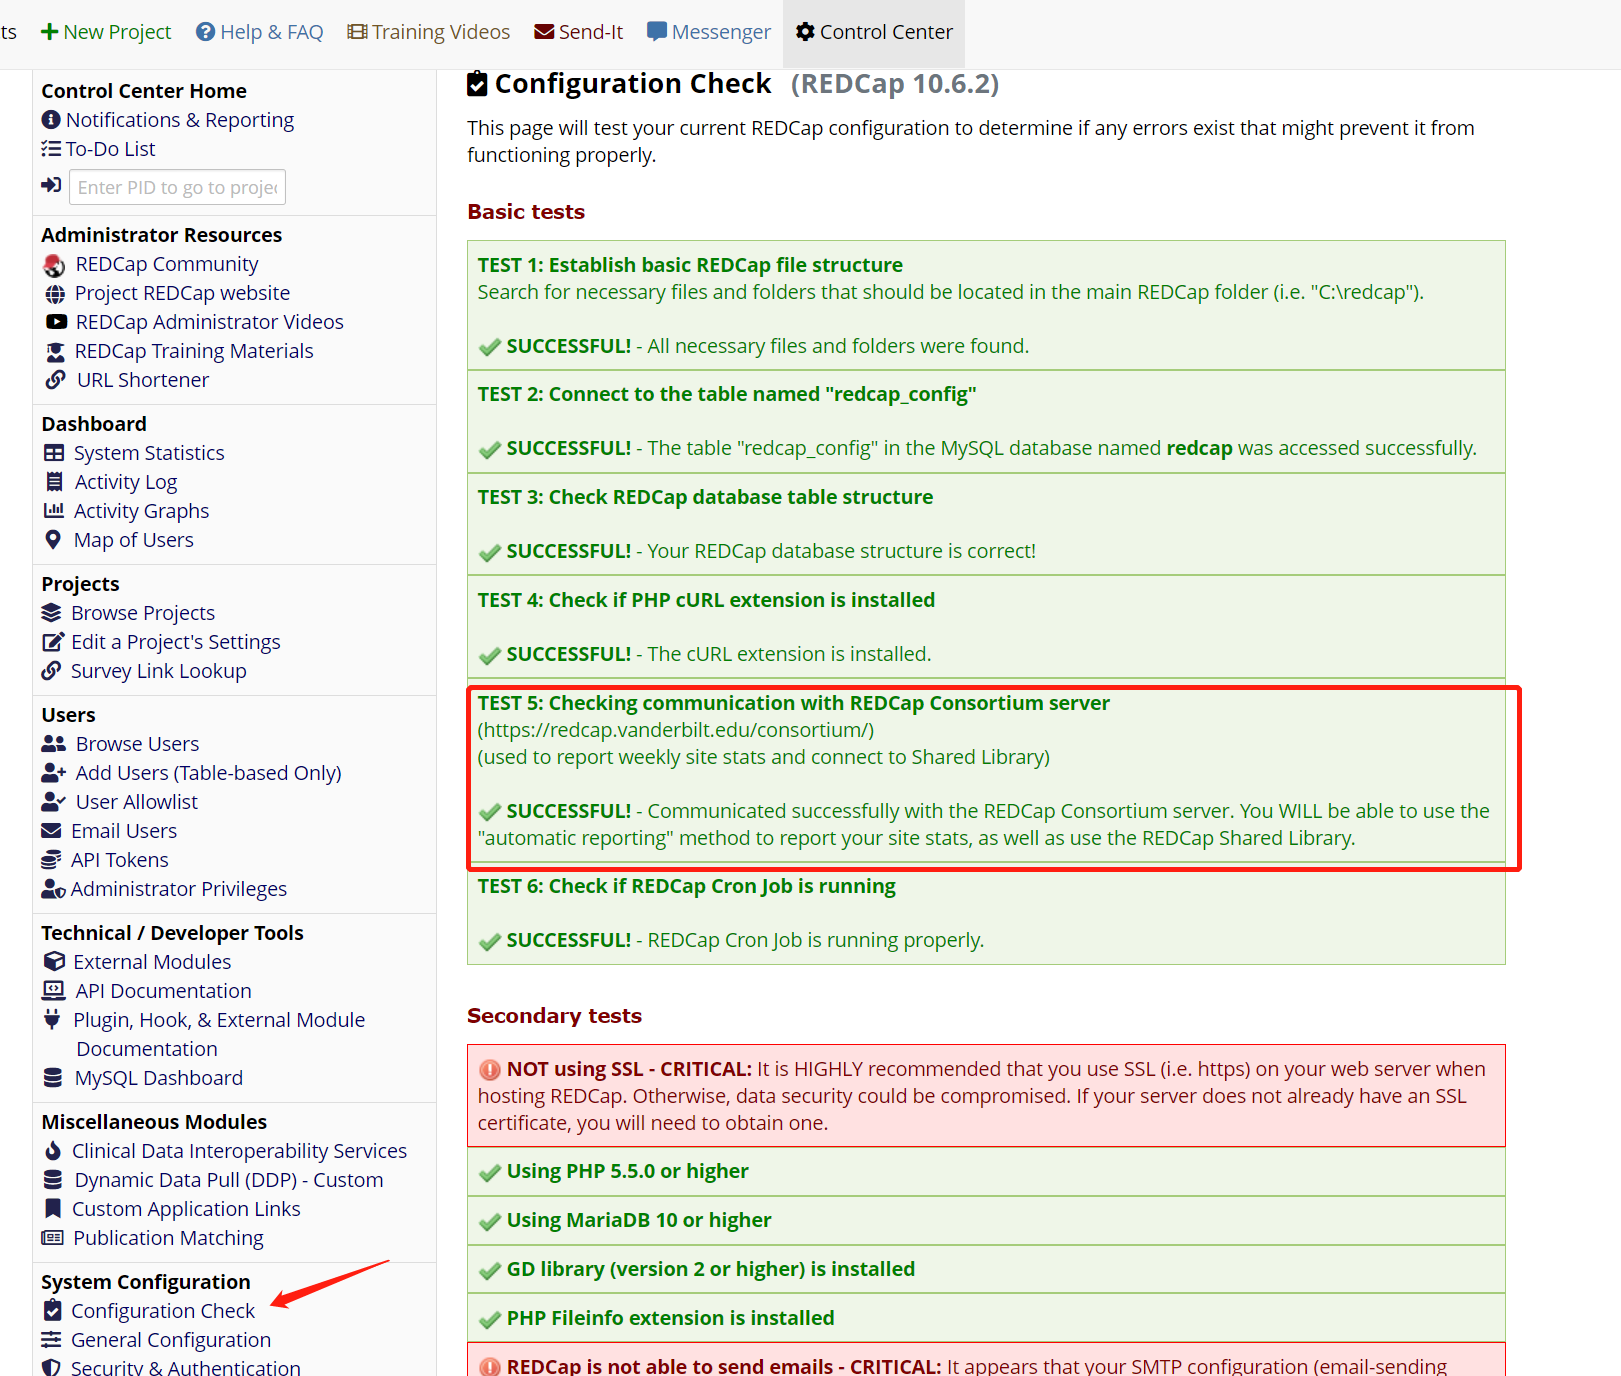Image resolution: width=1621 pixels, height=1376 pixels.
Task: Click the link icon beside Survey Link Lookup
Action: pyautogui.click(x=51, y=671)
